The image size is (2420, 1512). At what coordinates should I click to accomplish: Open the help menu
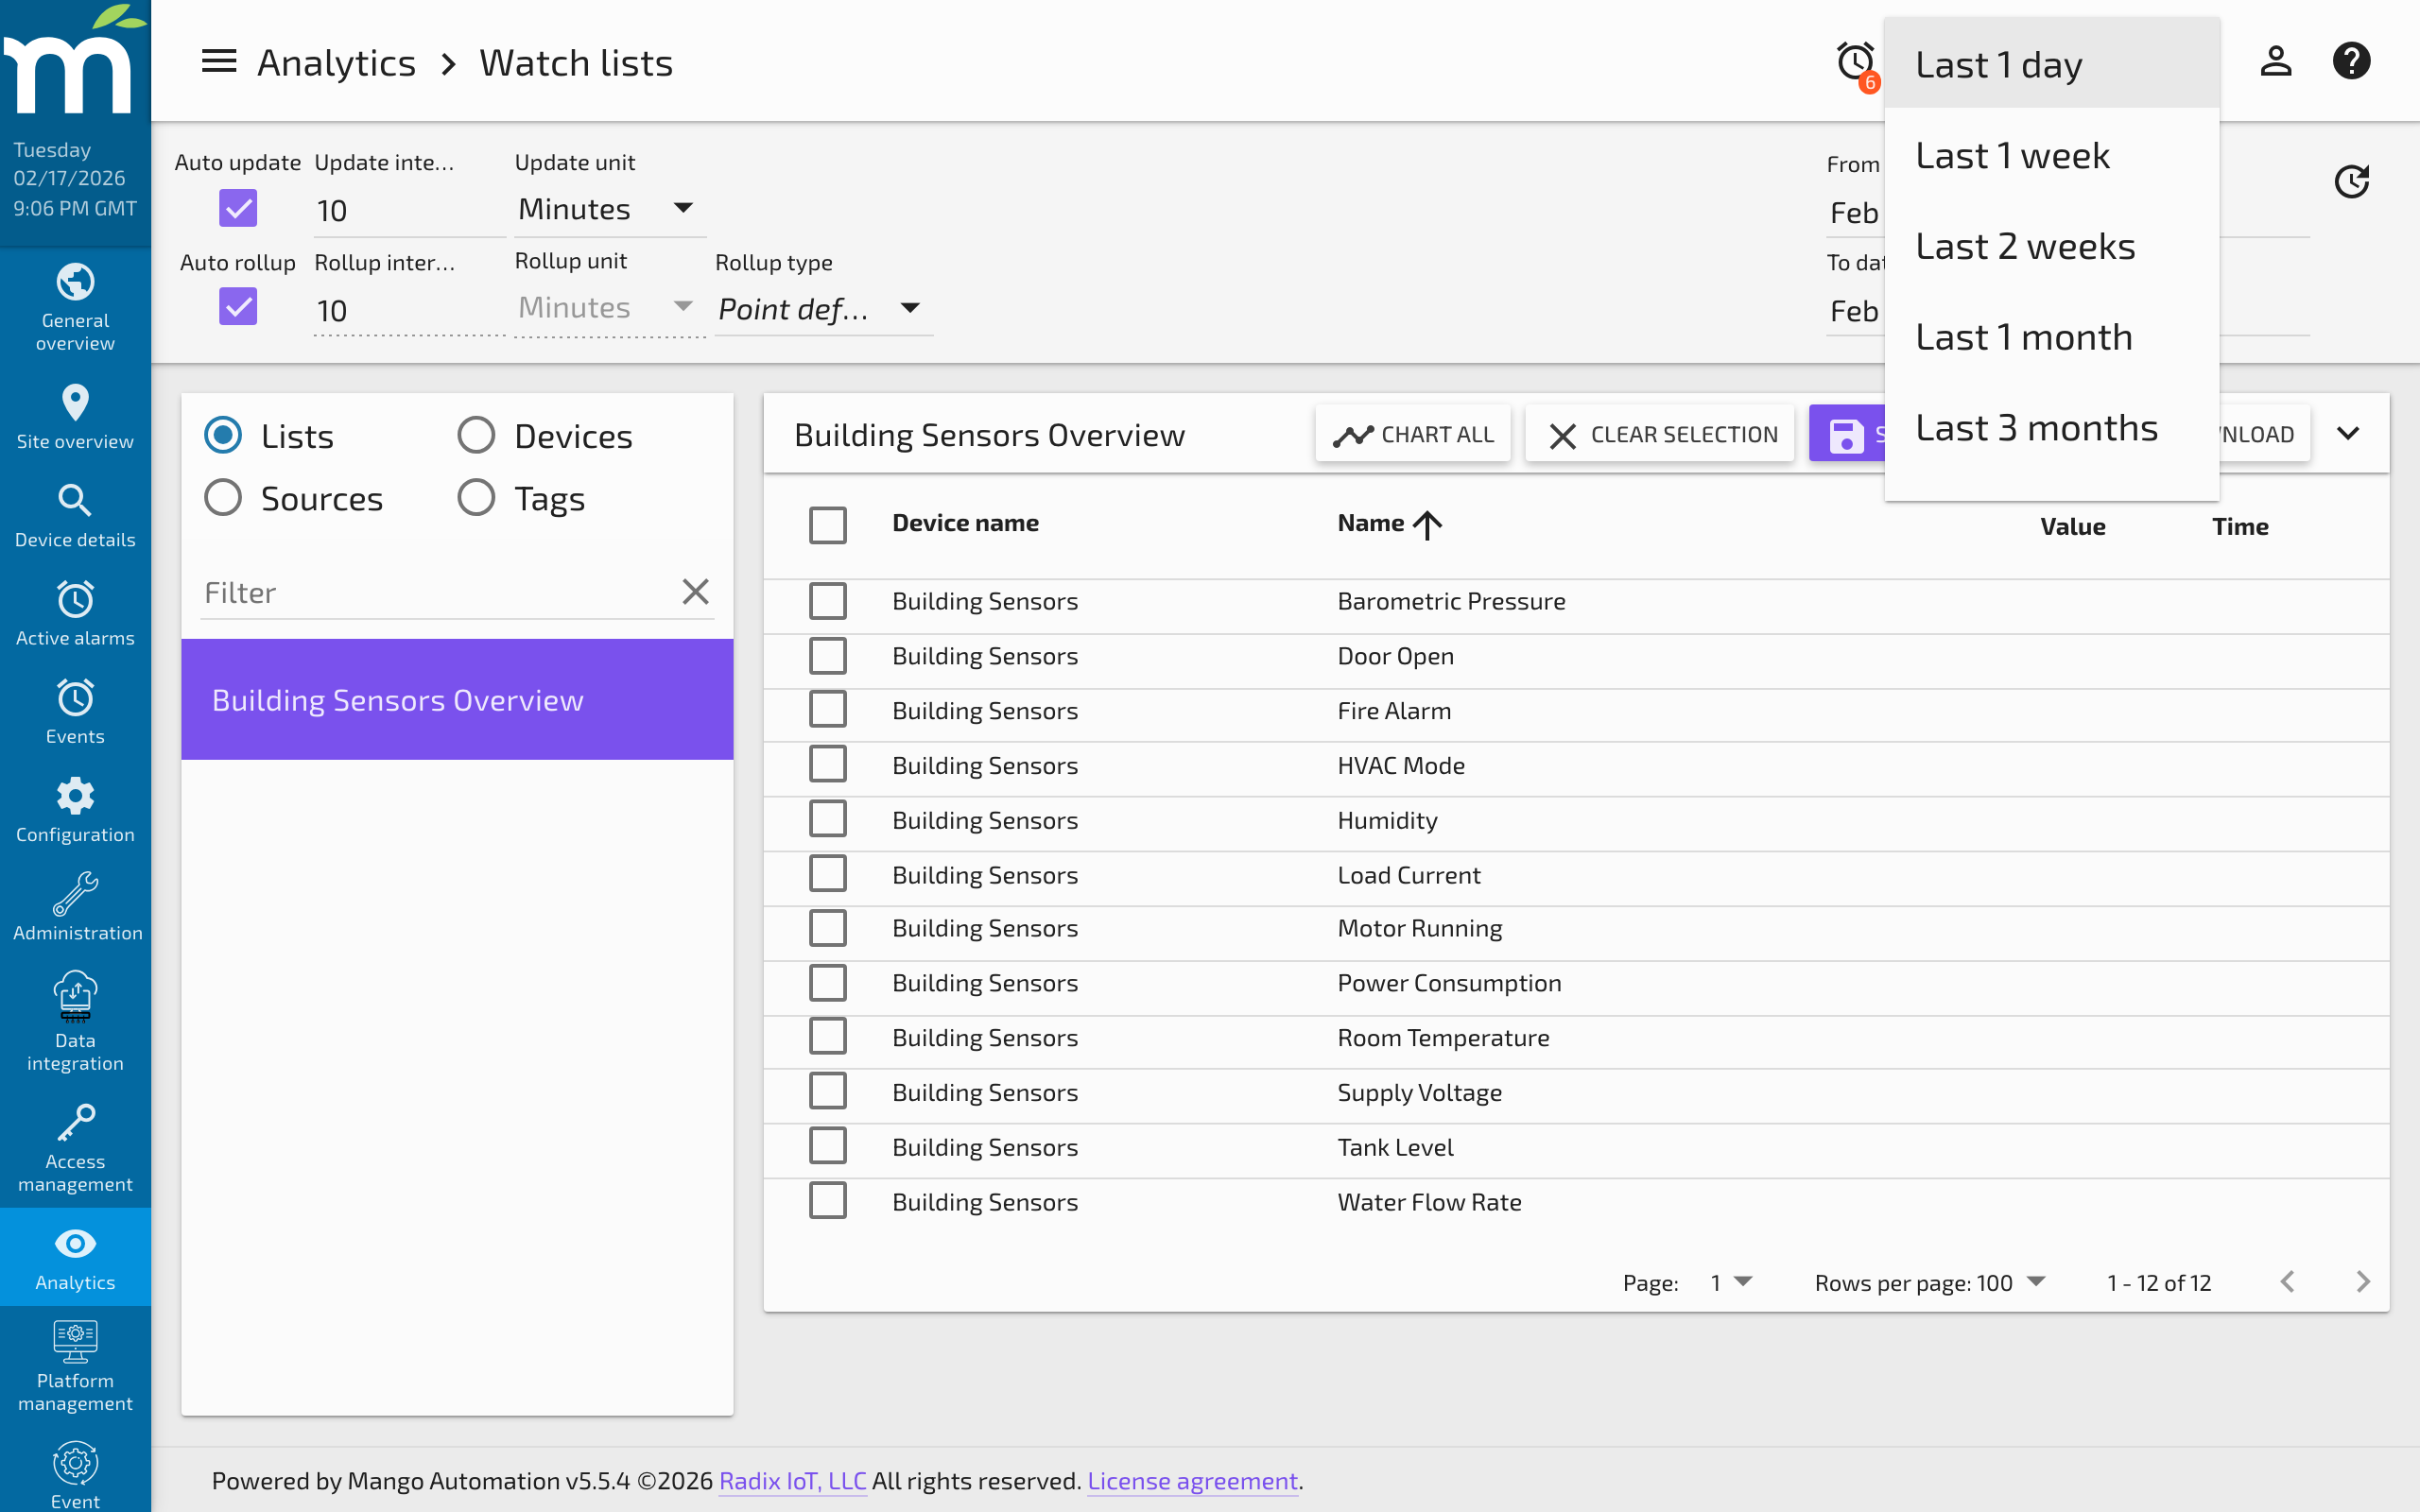2352,60
